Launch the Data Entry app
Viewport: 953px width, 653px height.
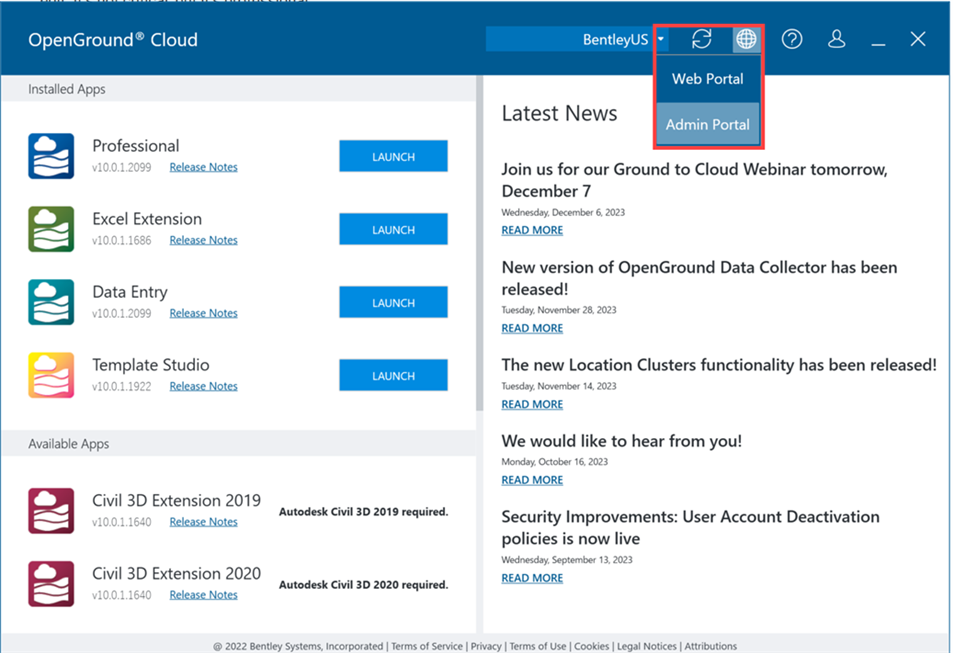pyautogui.click(x=393, y=302)
